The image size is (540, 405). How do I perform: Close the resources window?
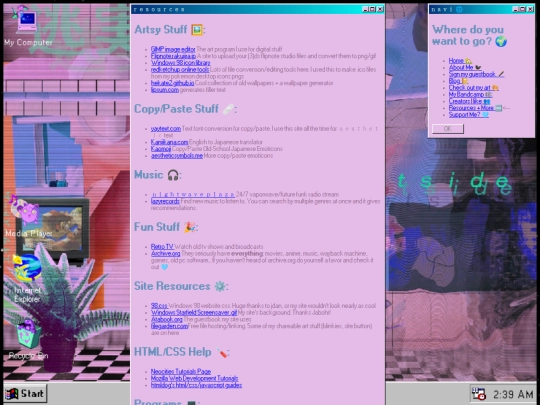pos(380,9)
